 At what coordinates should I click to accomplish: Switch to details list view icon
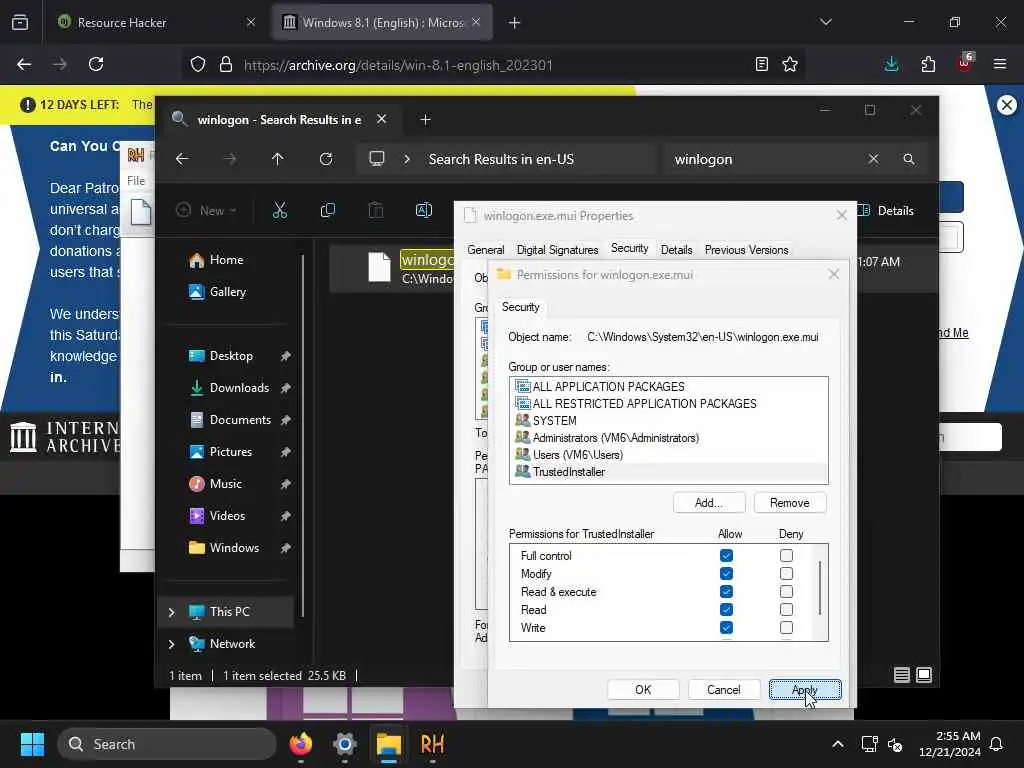click(902, 675)
